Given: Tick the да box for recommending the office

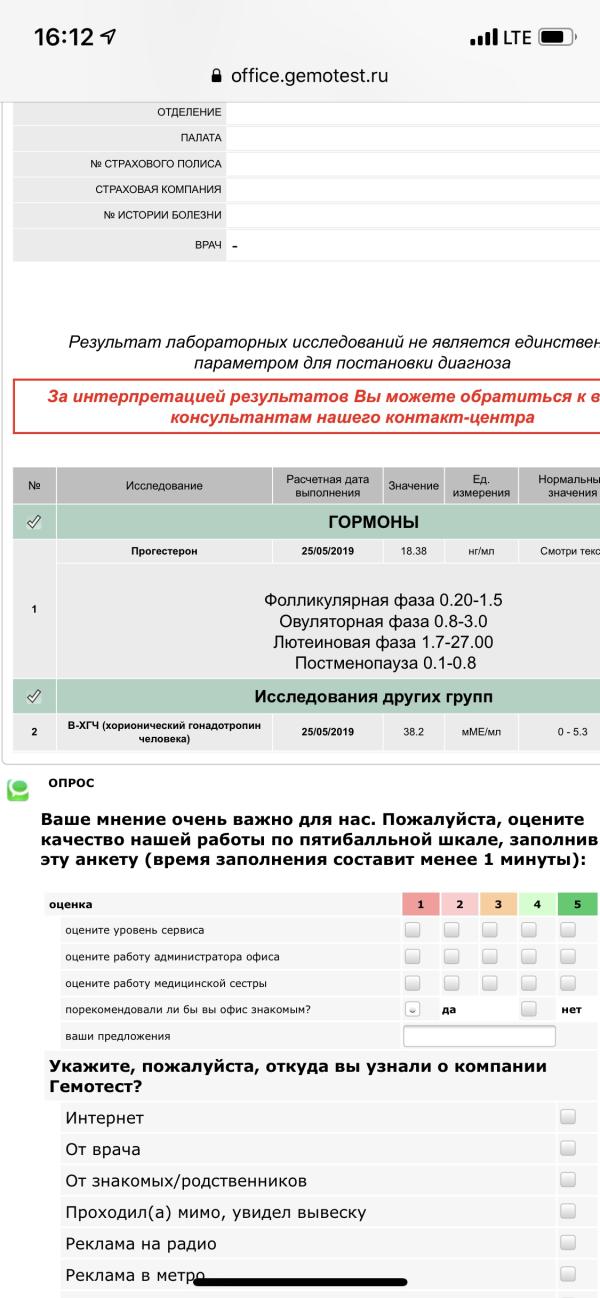Looking at the screenshot, I should (412, 1009).
